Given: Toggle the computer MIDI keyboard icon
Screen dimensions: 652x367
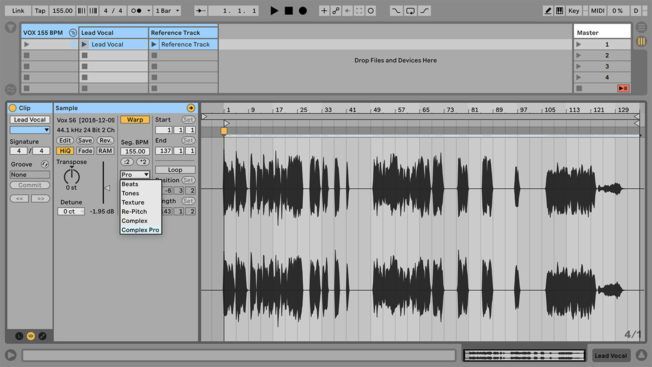Looking at the screenshot, I should [559, 11].
